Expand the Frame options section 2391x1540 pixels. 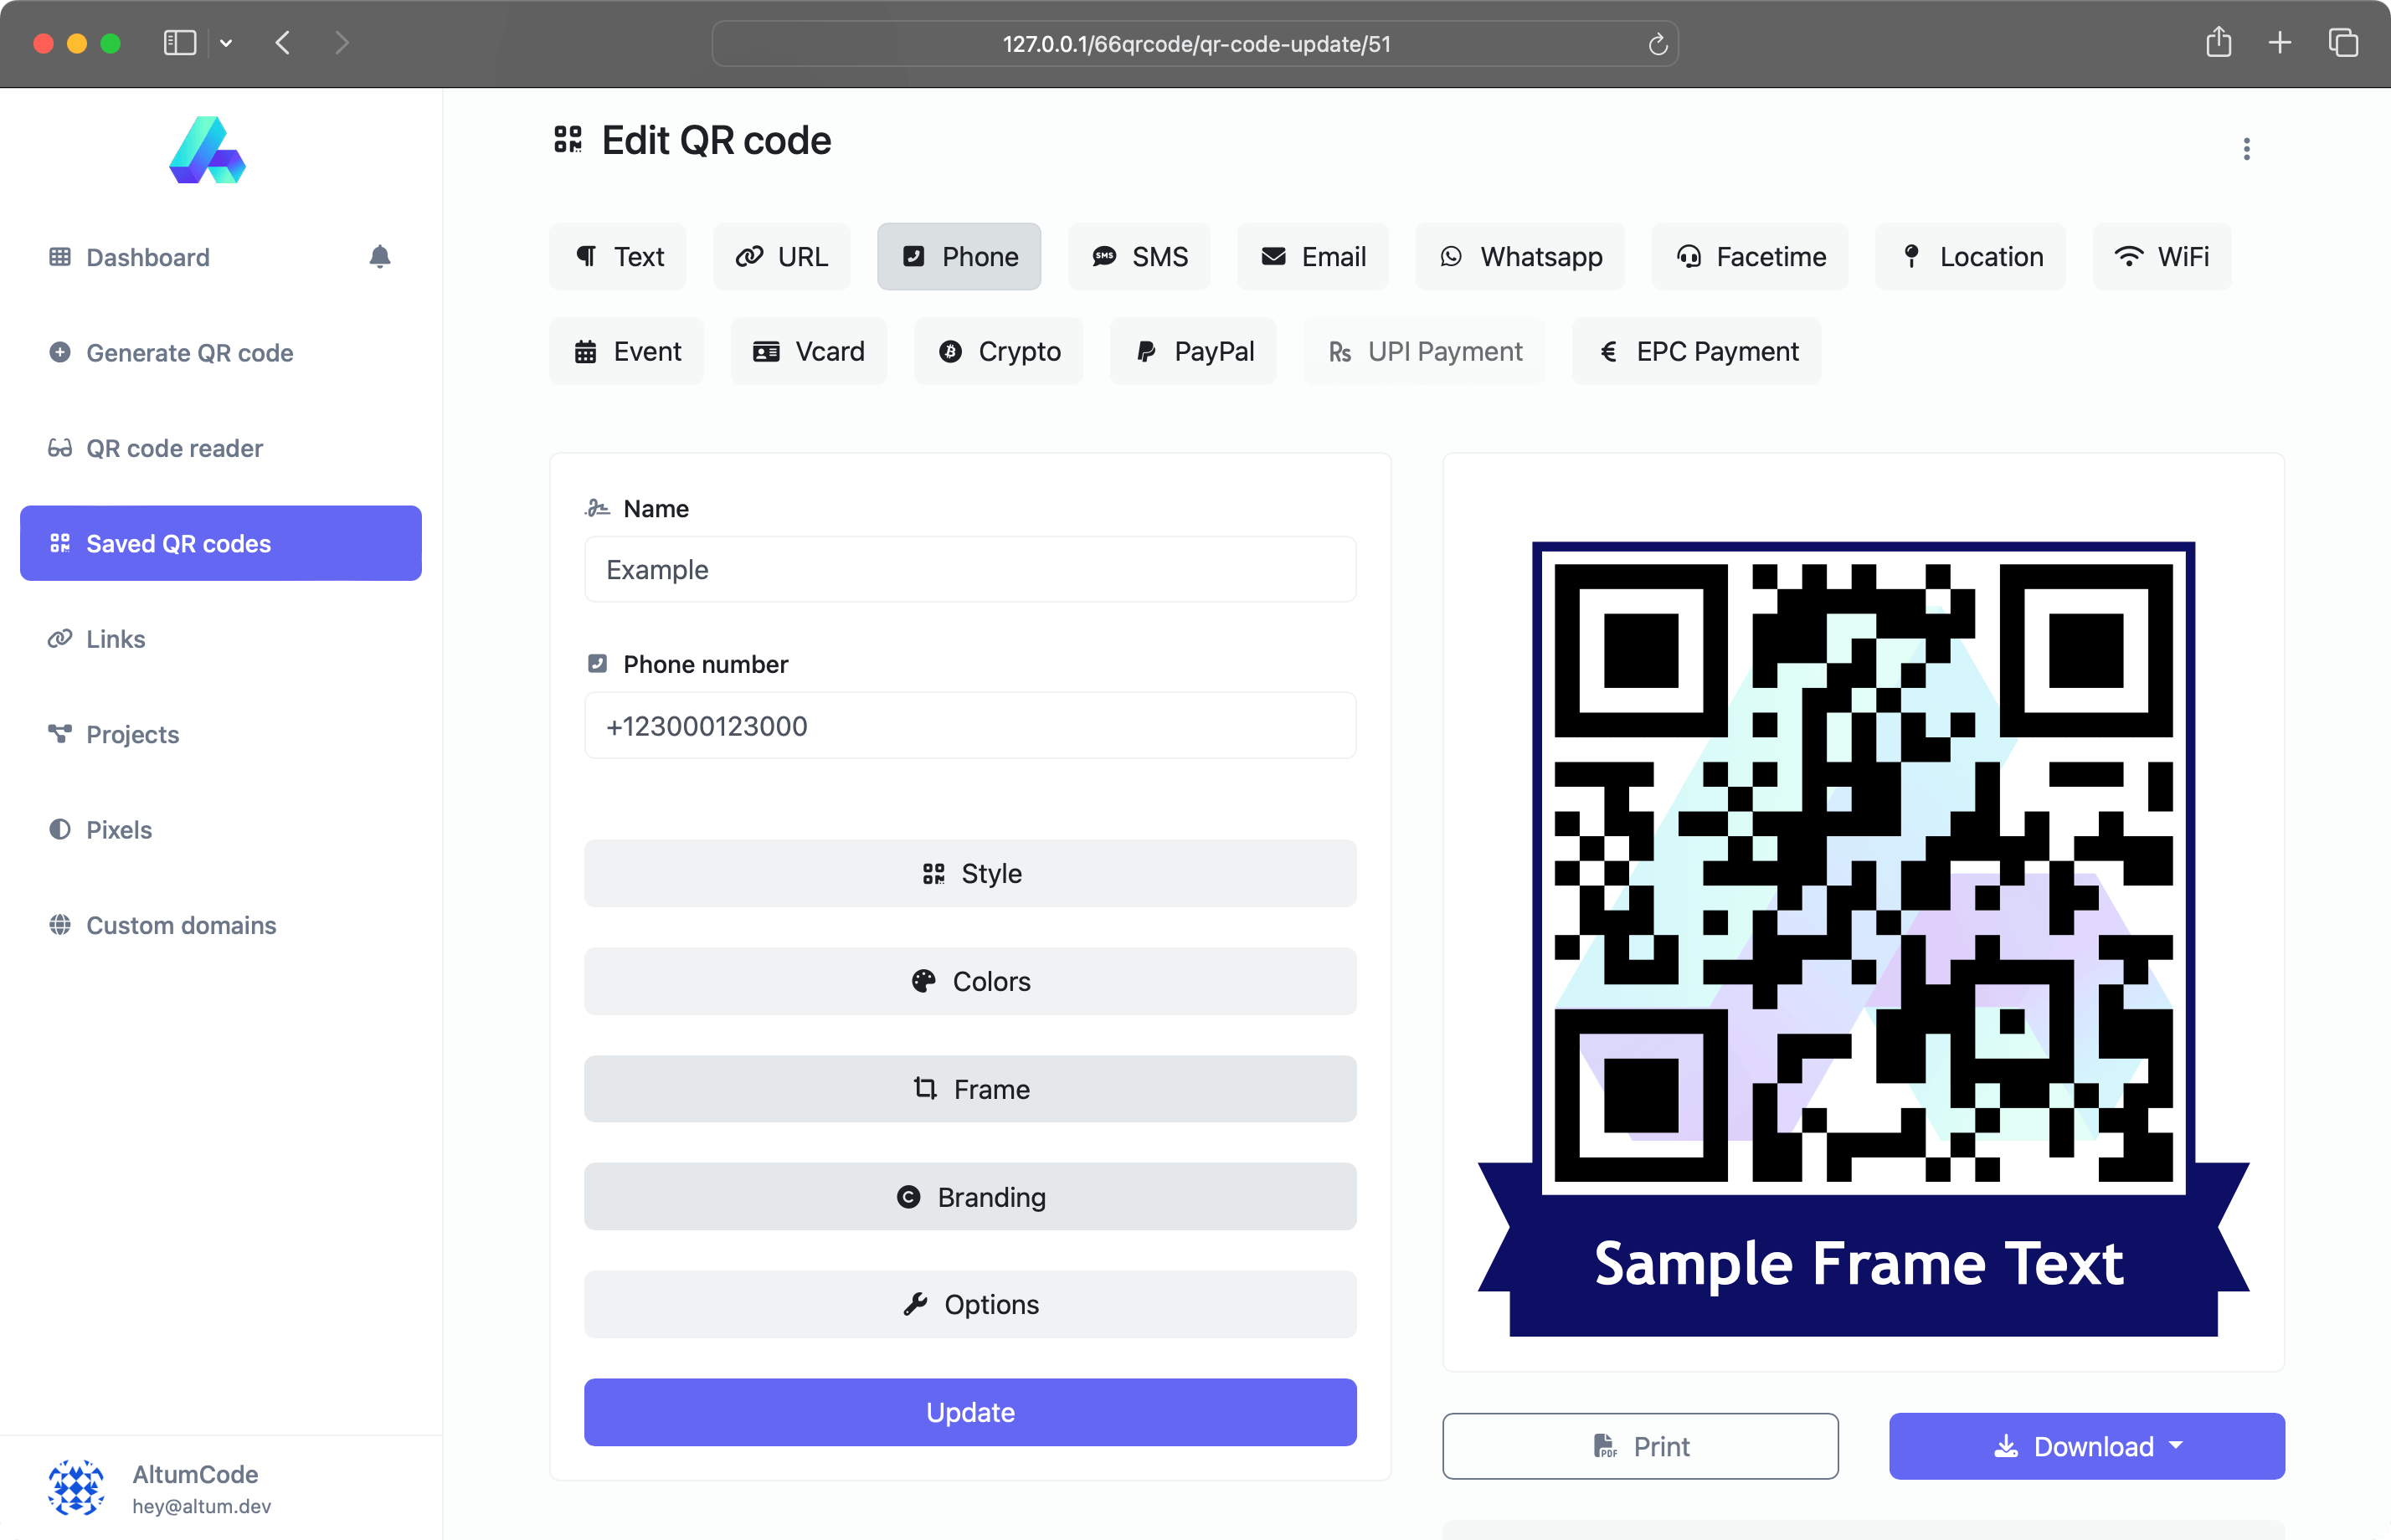pos(970,1089)
